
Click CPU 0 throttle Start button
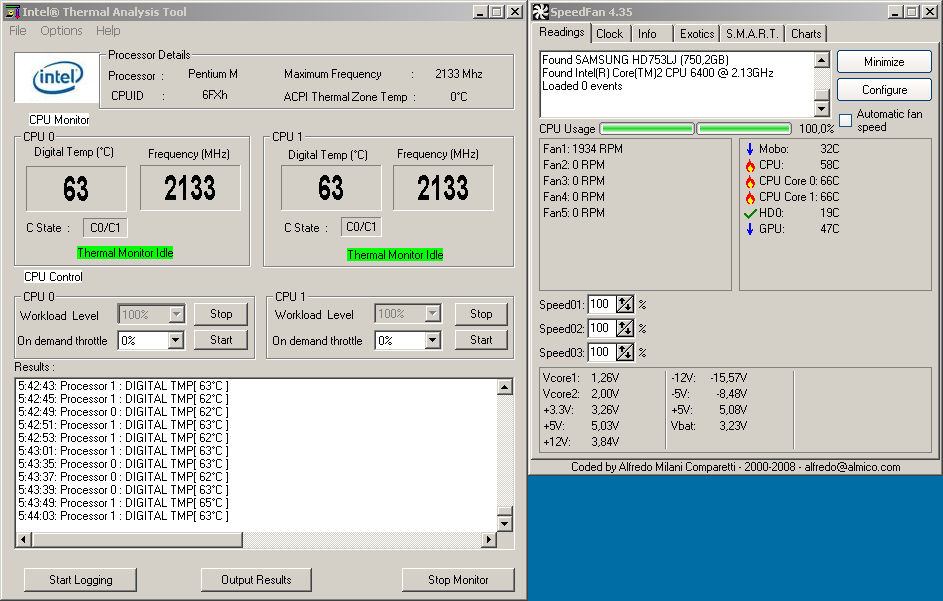[x=221, y=340]
